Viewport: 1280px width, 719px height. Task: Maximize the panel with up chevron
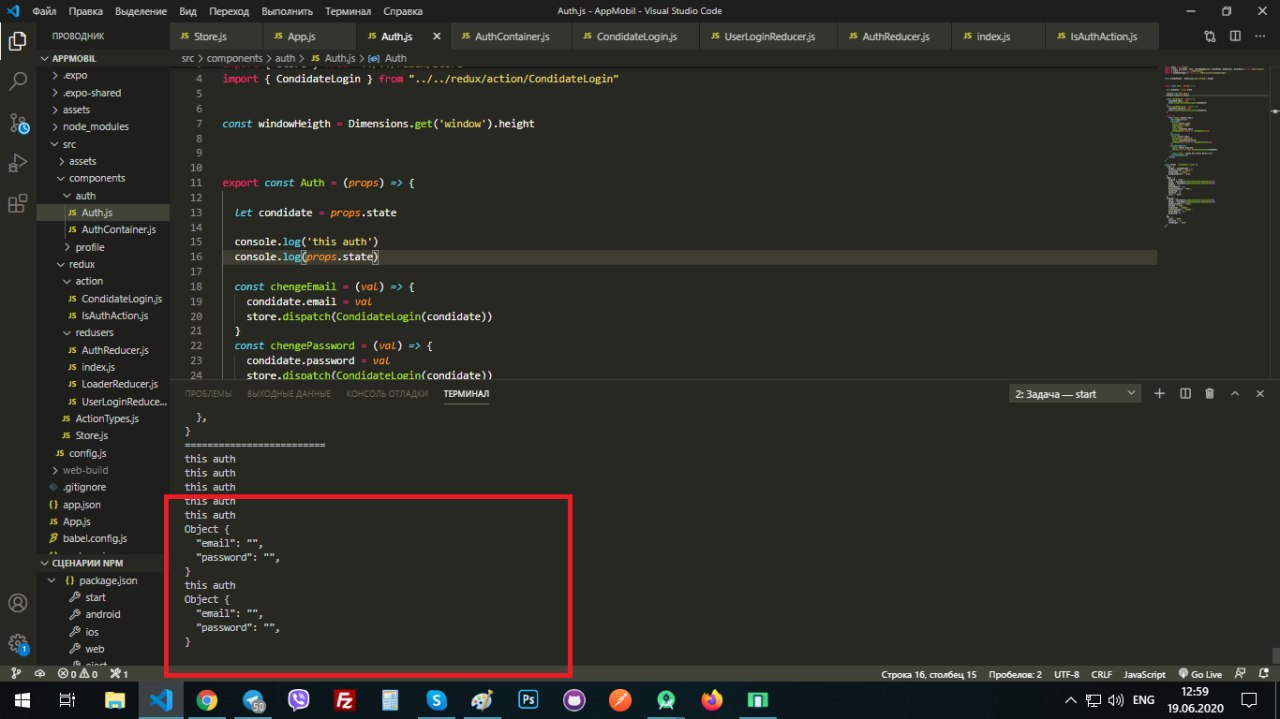click(x=1235, y=394)
